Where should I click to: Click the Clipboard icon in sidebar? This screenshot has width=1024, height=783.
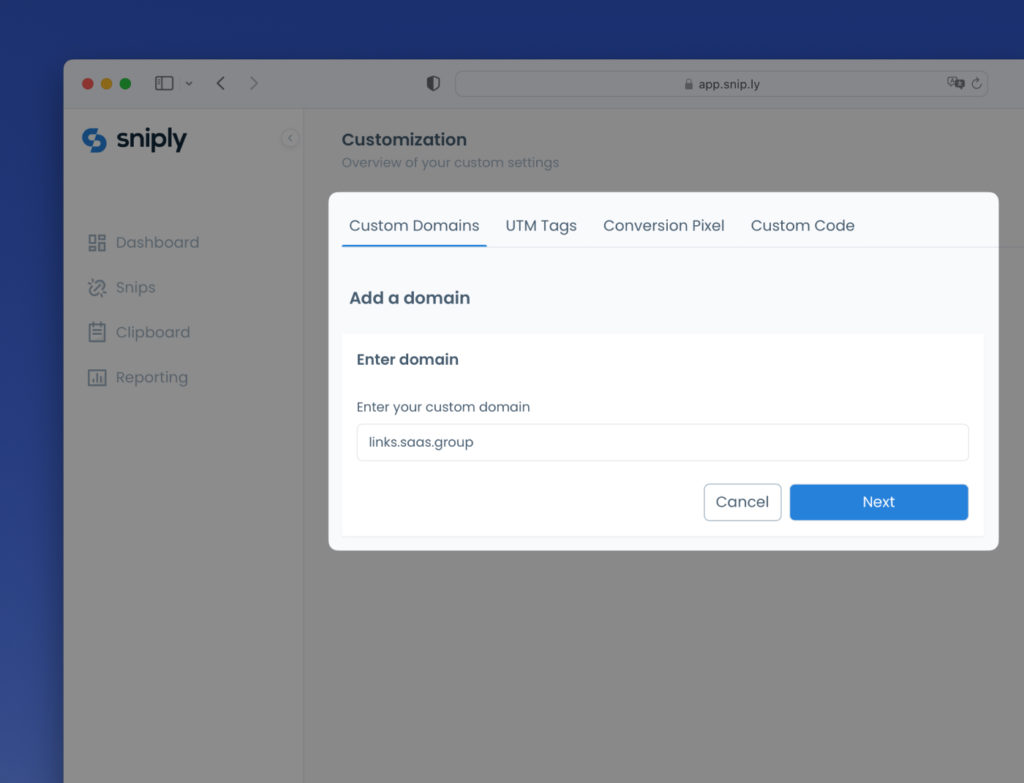97,333
